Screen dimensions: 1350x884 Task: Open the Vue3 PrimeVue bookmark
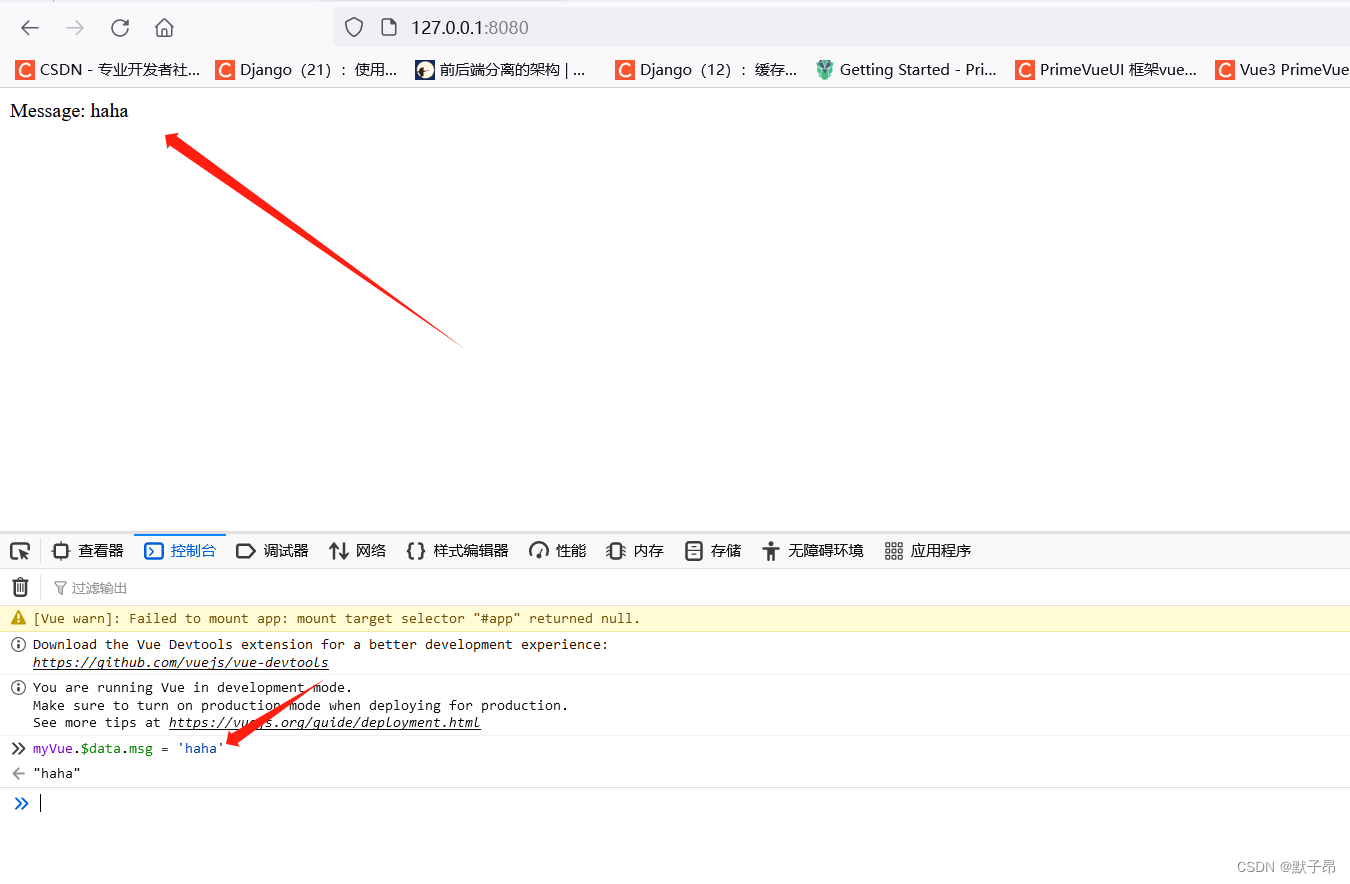click(1283, 70)
